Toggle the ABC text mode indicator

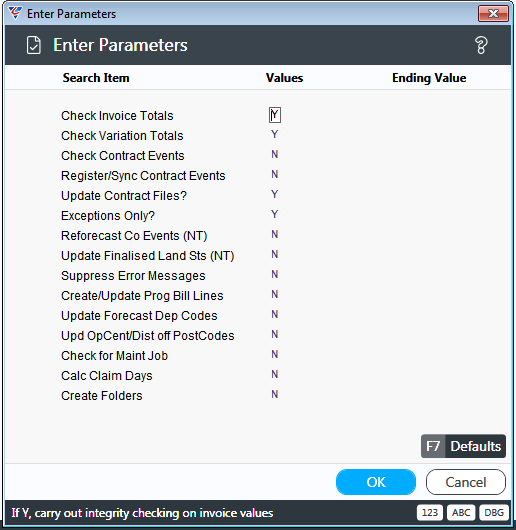pos(461,513)
